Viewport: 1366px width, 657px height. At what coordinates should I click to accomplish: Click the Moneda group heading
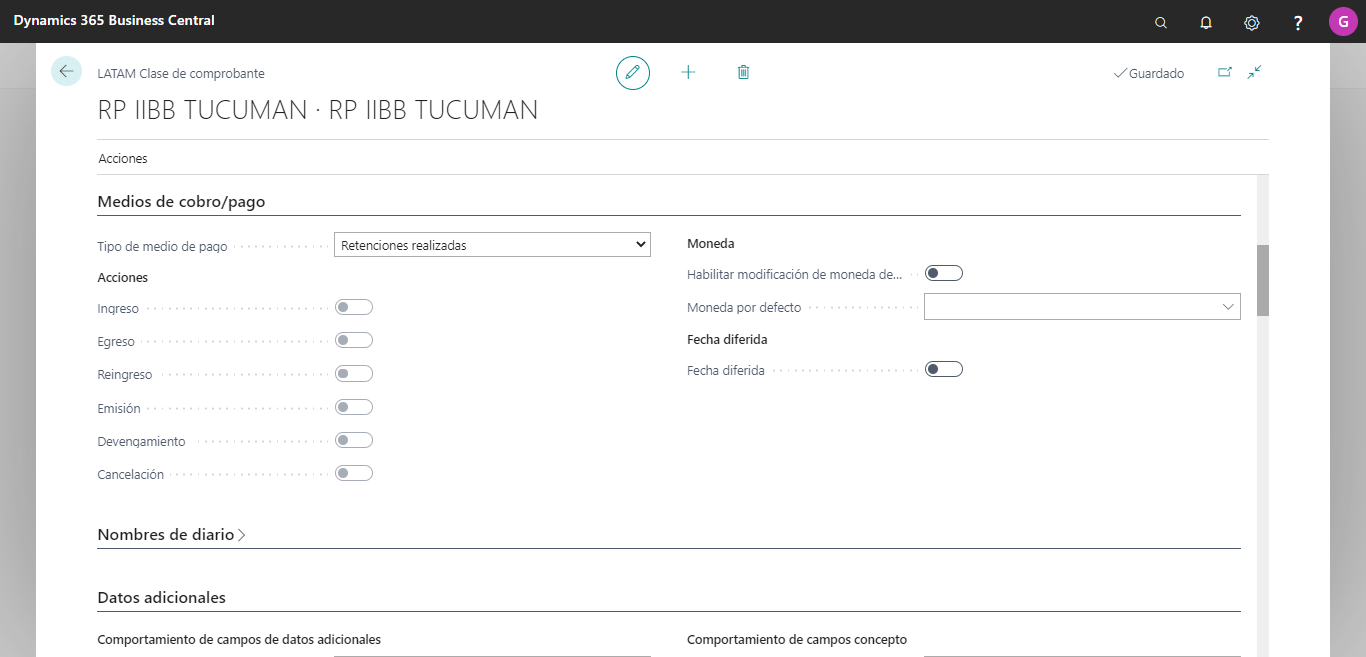point(711,243)
